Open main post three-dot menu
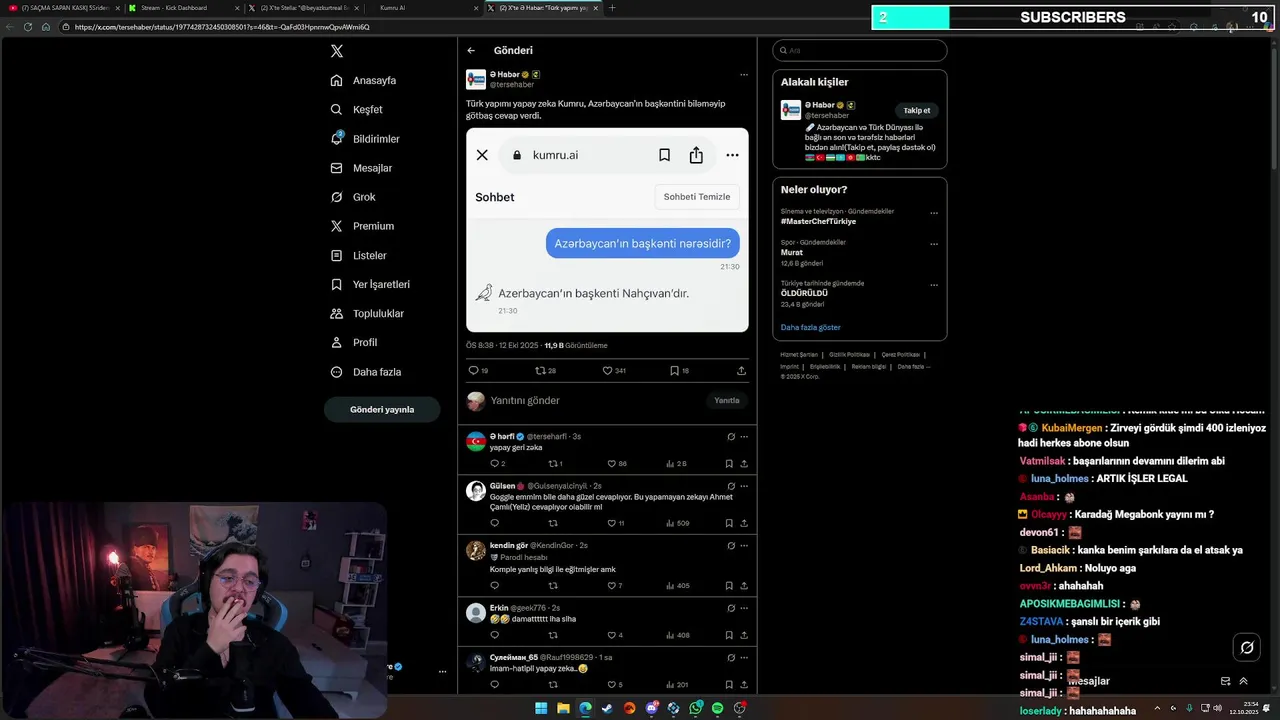This screenshot has width=1280, height=720. coord(743,75)
